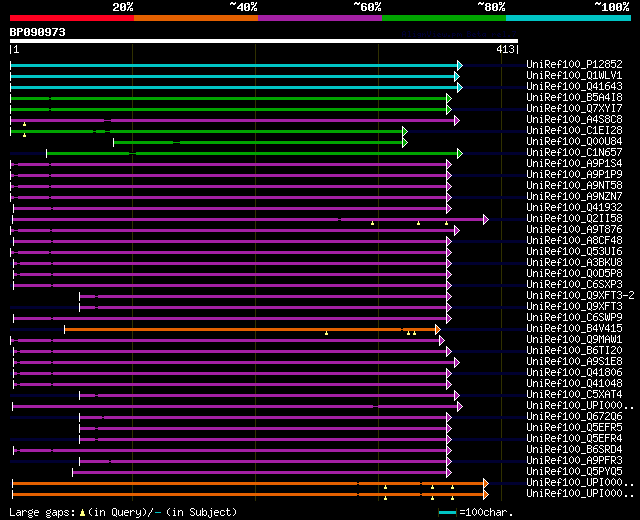Image resolution: width=640 pixels, height=520 pixels.
Task: Select the UniRef100_A9NT58 label
Action: click(574, 185)
